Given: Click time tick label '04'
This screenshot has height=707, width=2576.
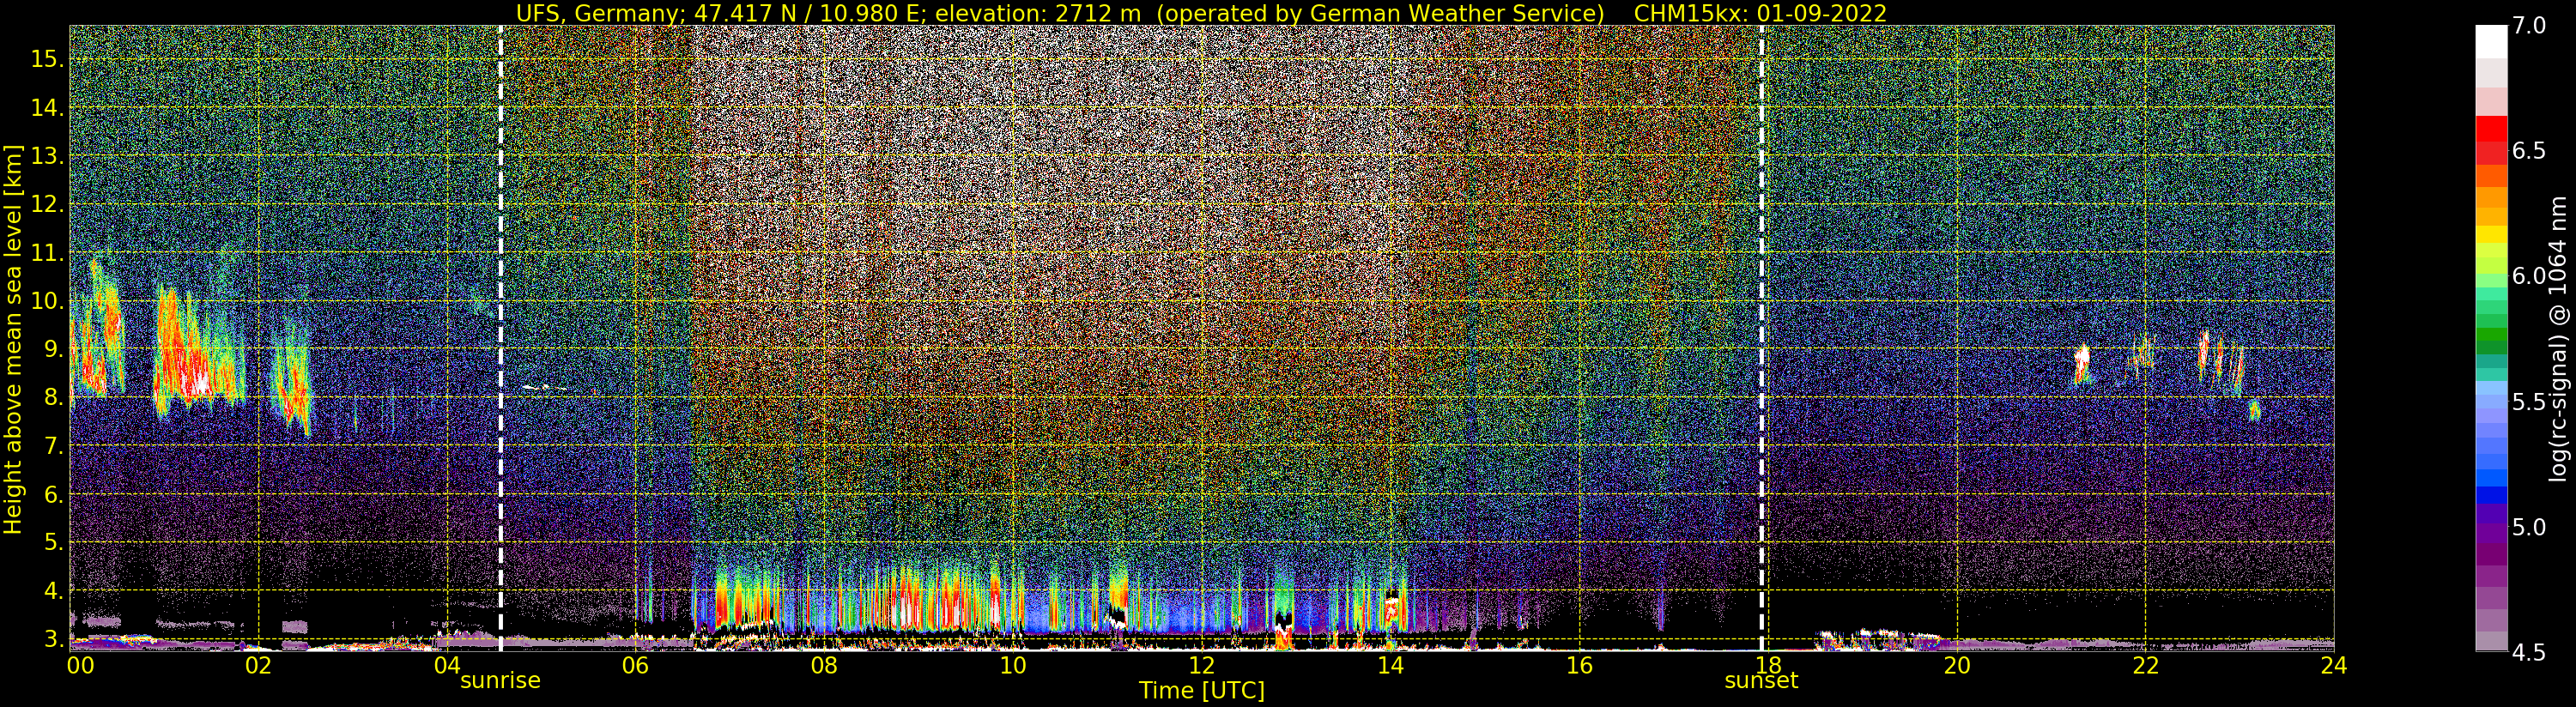Looking at the screenshot, I should 447,665.
